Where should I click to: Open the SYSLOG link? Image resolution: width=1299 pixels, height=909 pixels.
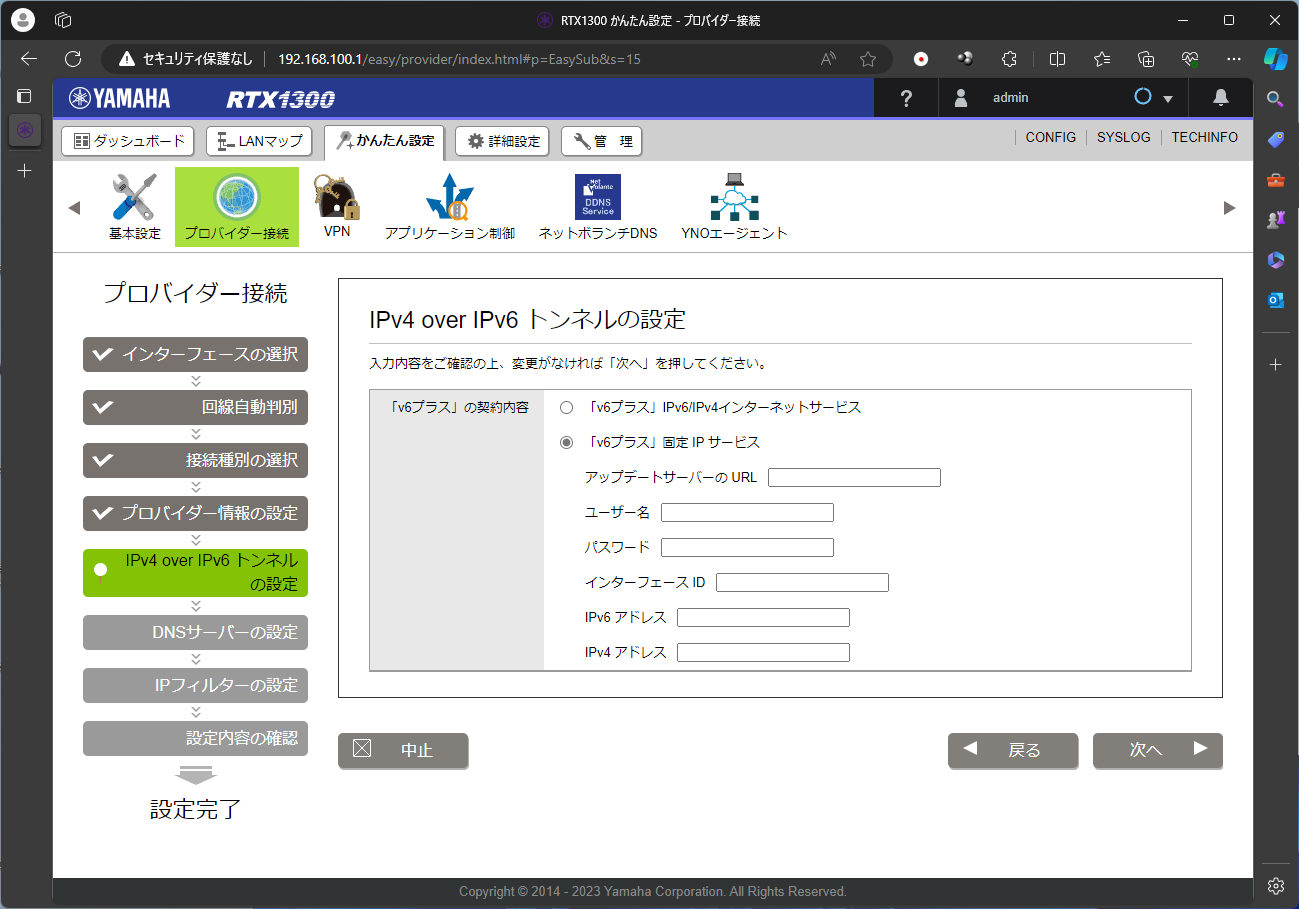pyautogui.click(x=1123, y=137)
